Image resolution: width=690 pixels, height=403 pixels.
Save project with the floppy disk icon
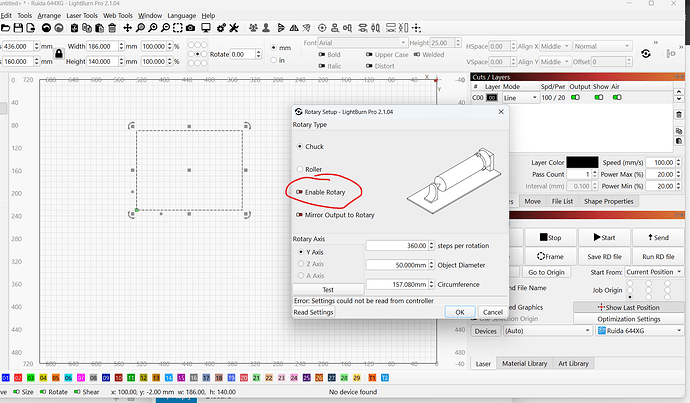pyautogui.click(x=18, y=28)
